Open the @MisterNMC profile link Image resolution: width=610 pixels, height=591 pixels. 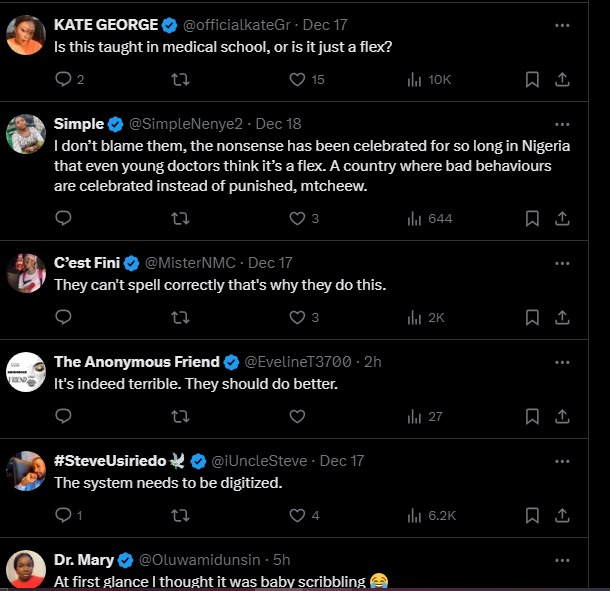[x=191, y=263]
